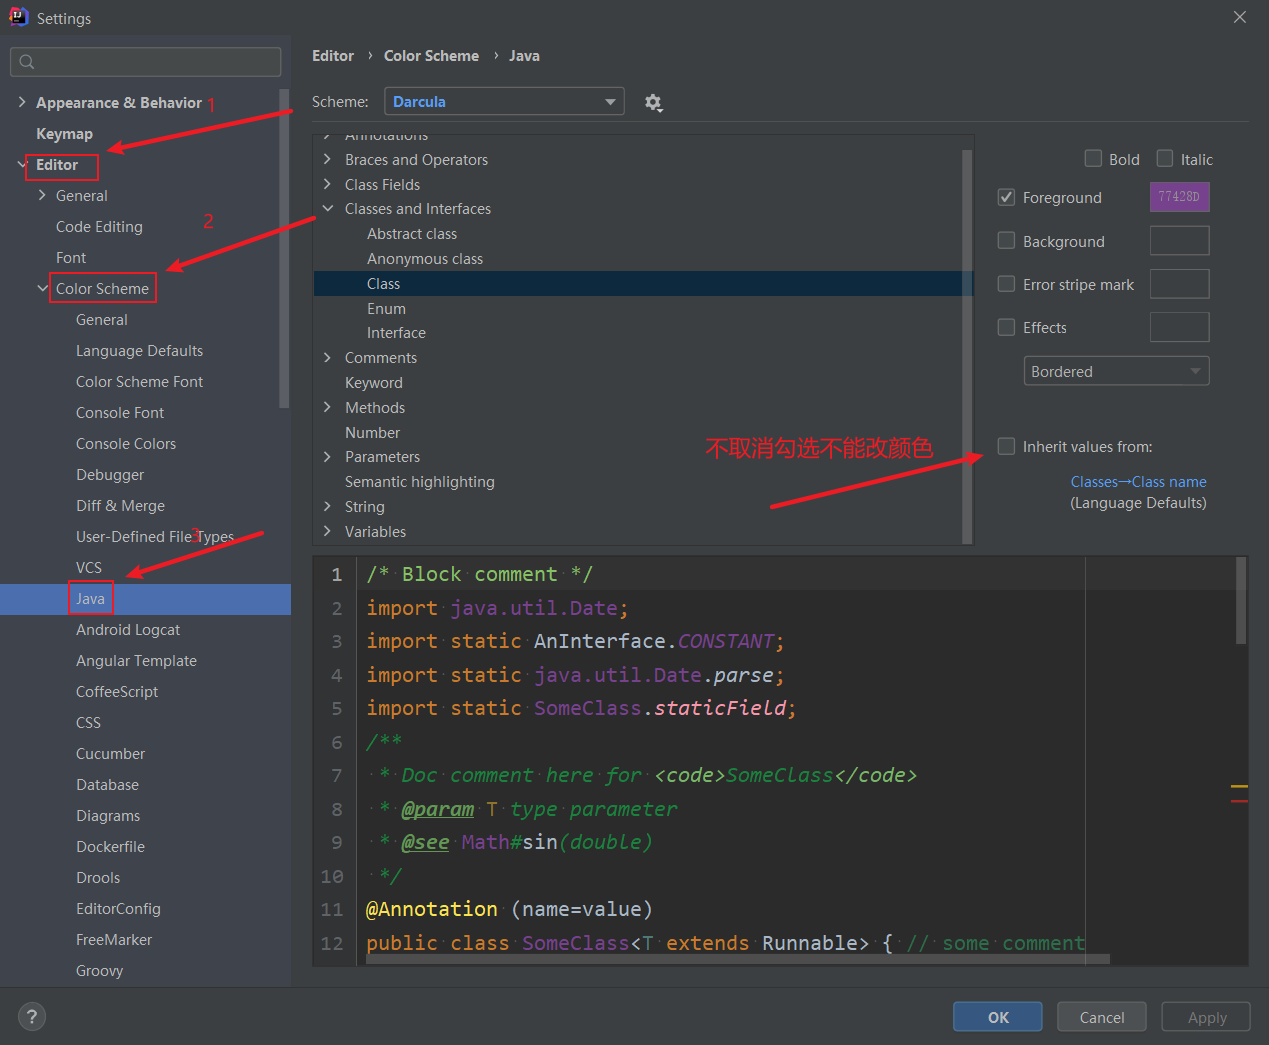Screen dimensions: 1269x1045
Task: Select Enum attribute
Action: [386, 308]
